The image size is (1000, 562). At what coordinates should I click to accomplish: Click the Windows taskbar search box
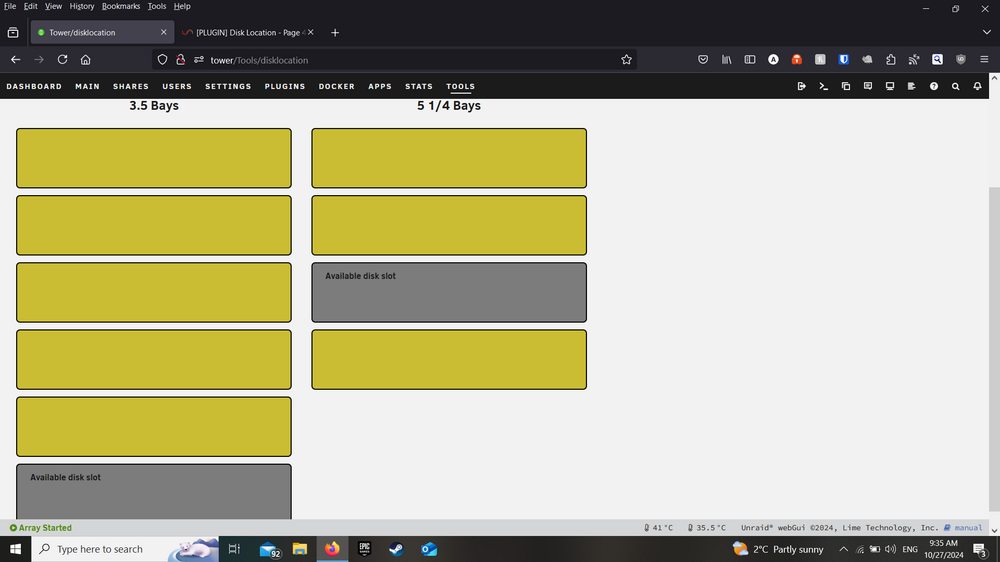125,549
